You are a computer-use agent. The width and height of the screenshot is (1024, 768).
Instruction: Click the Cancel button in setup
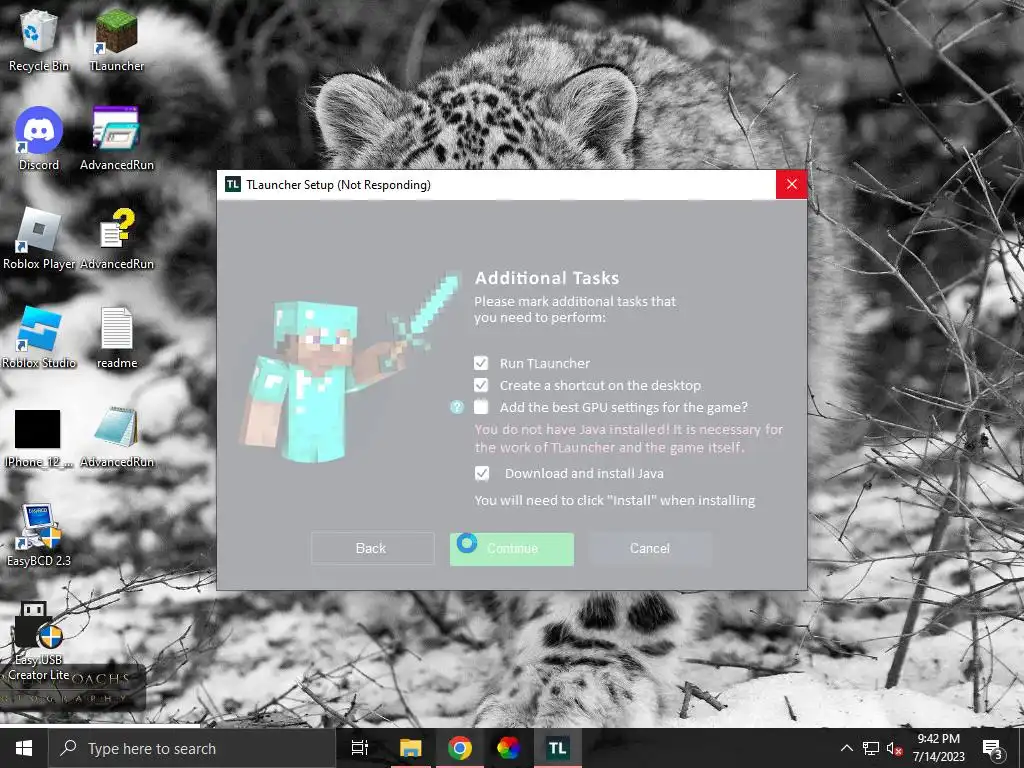[650, 549]
